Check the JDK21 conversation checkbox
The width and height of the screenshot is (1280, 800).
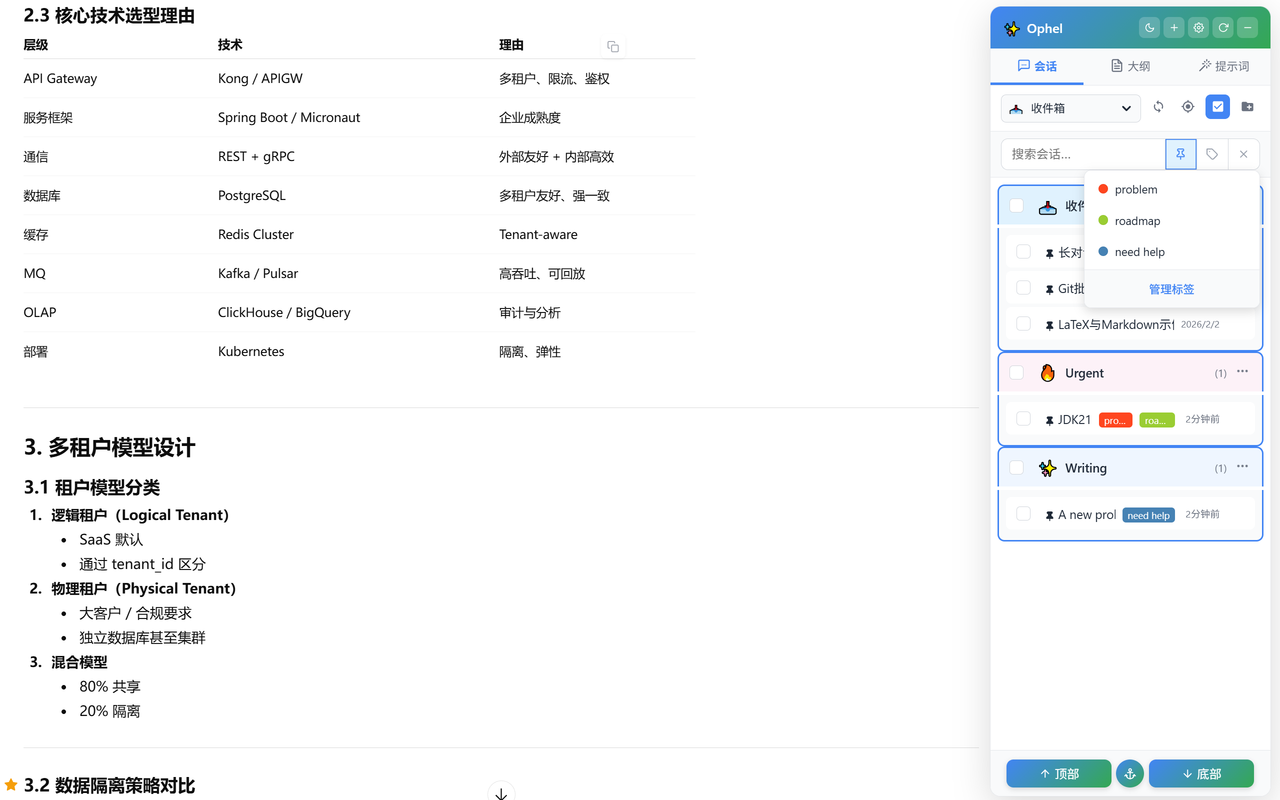pyautogui.click(x=1023, y=419)
